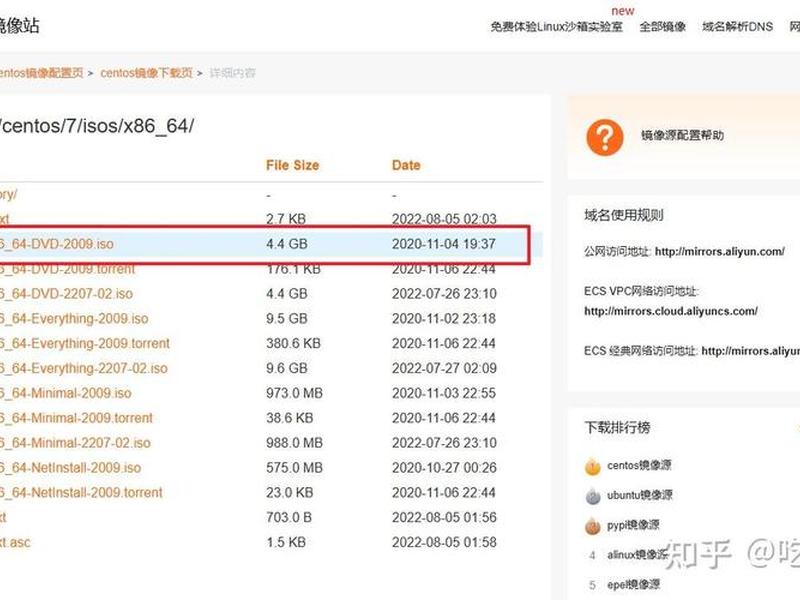Download the 64-NetInstall-2009.iso file
800x600 pixels.
[x=70, y=468]
